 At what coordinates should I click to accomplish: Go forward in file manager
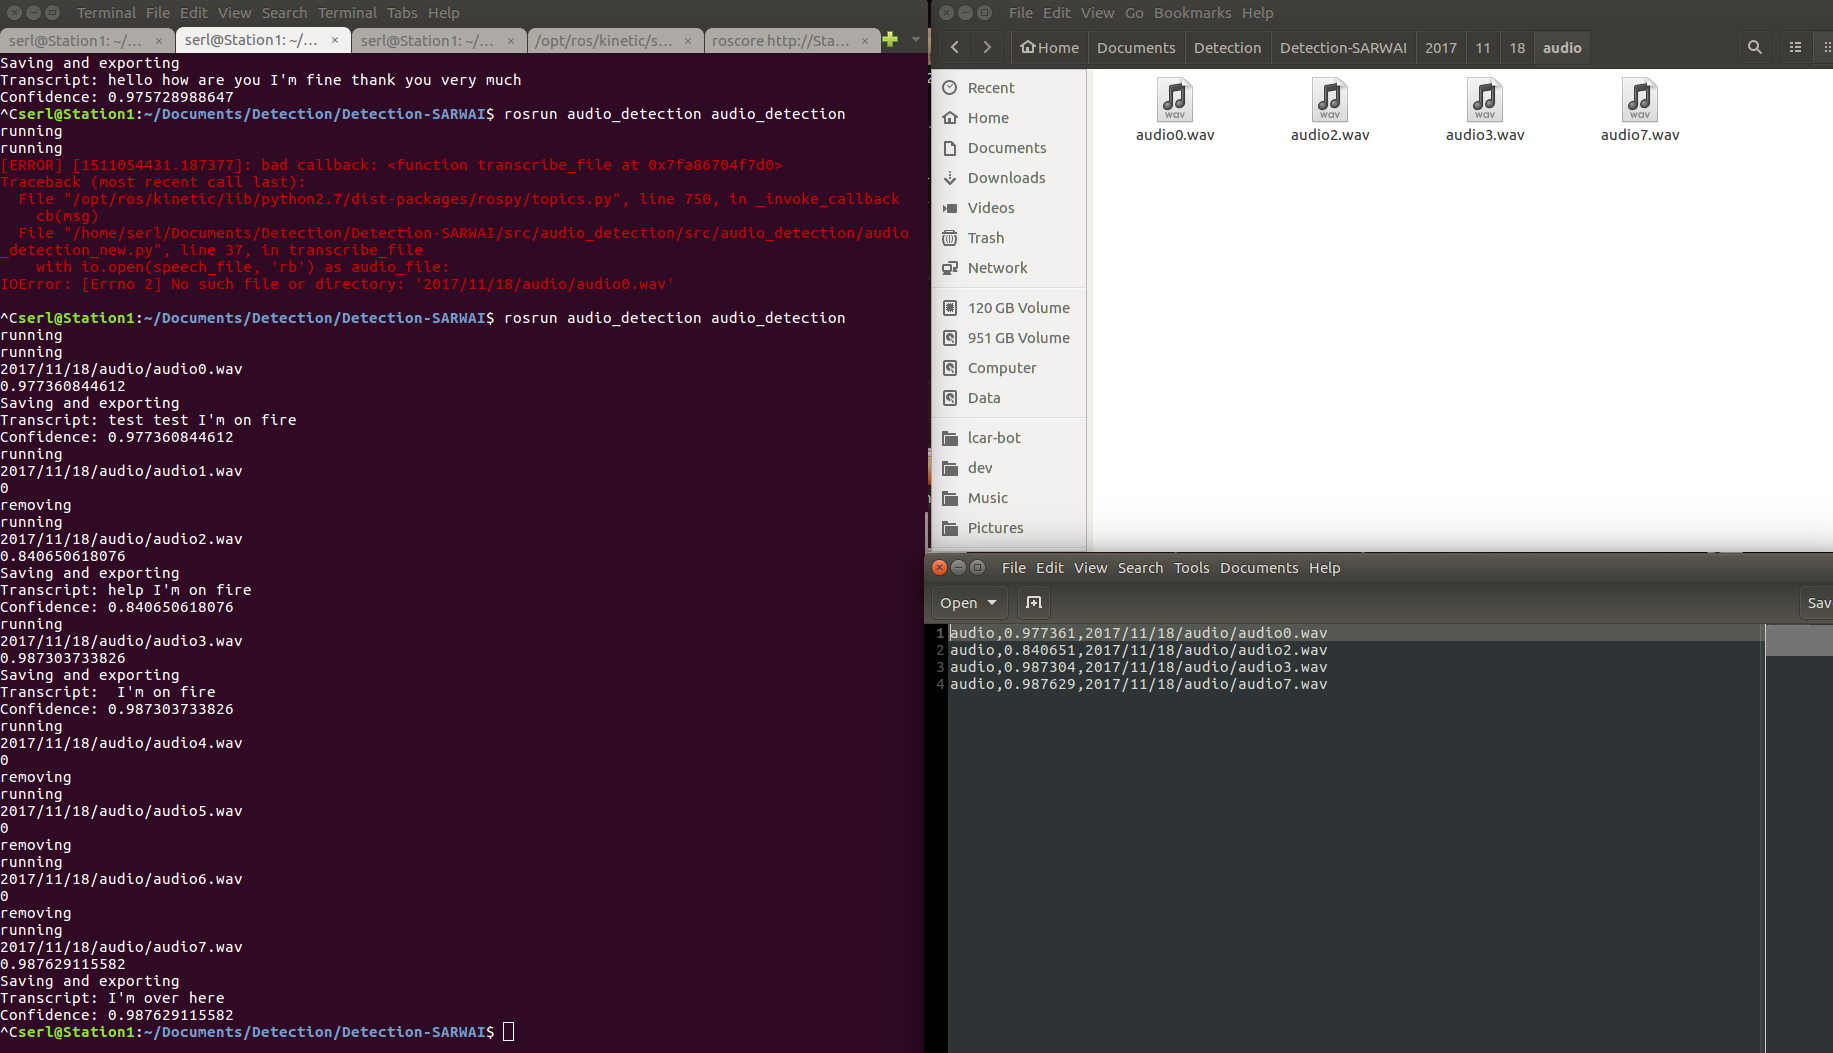[987, 47]
